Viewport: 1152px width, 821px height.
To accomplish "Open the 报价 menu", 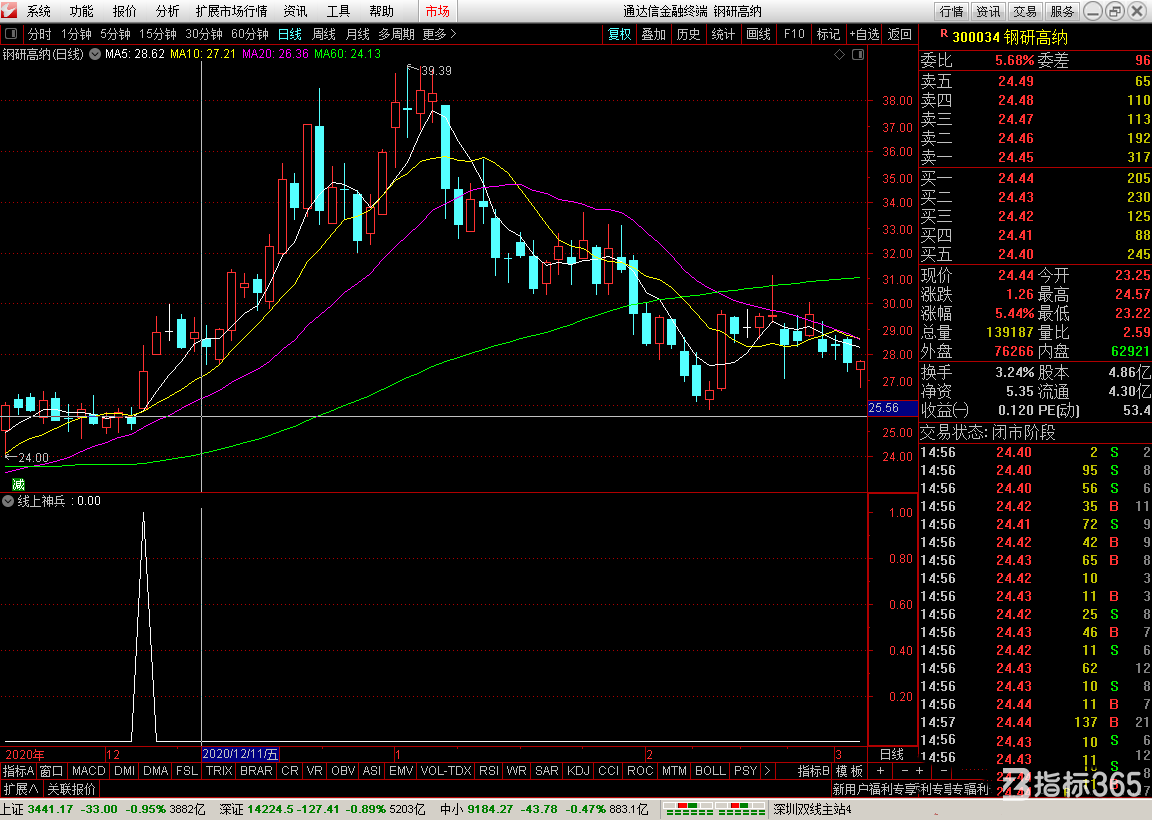I will pos(124,11).
